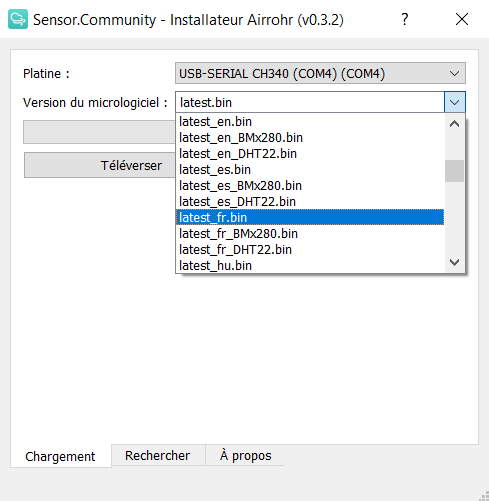
Task: Open the Platine board dropdown
Action: pos(320,73)
